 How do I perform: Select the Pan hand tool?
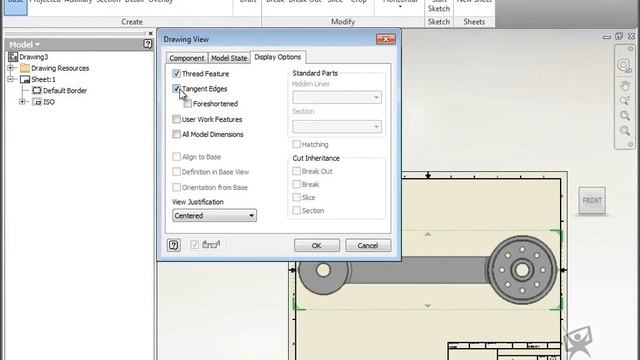click(624, 86)
